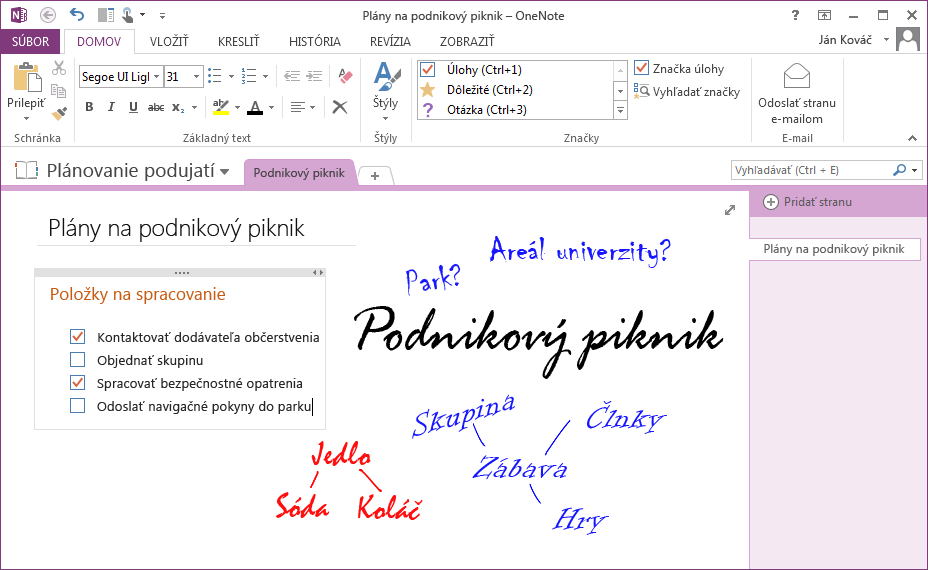The height and width of the screenshot is (570, 928).
Task: Pick the yellow text highlight color
Action: tap(221, 107)
